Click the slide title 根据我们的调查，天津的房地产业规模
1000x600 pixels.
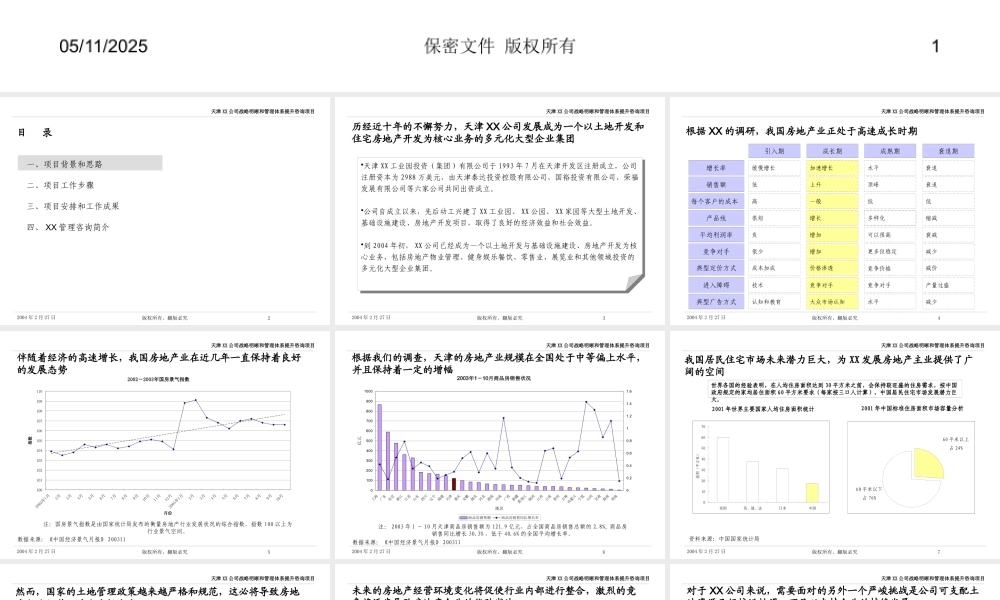pyautogui.click(x=496, y=363)
